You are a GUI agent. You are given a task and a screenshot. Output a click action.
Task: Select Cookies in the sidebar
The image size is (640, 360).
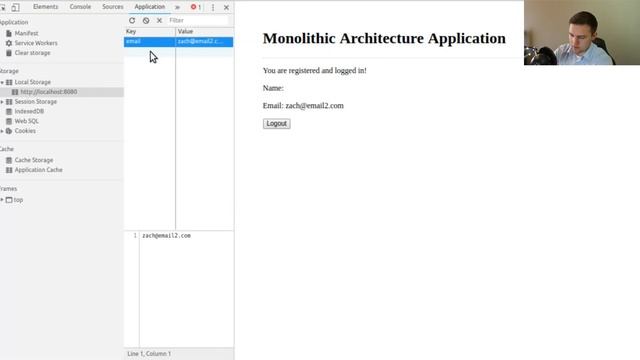[x=25, y=131]
